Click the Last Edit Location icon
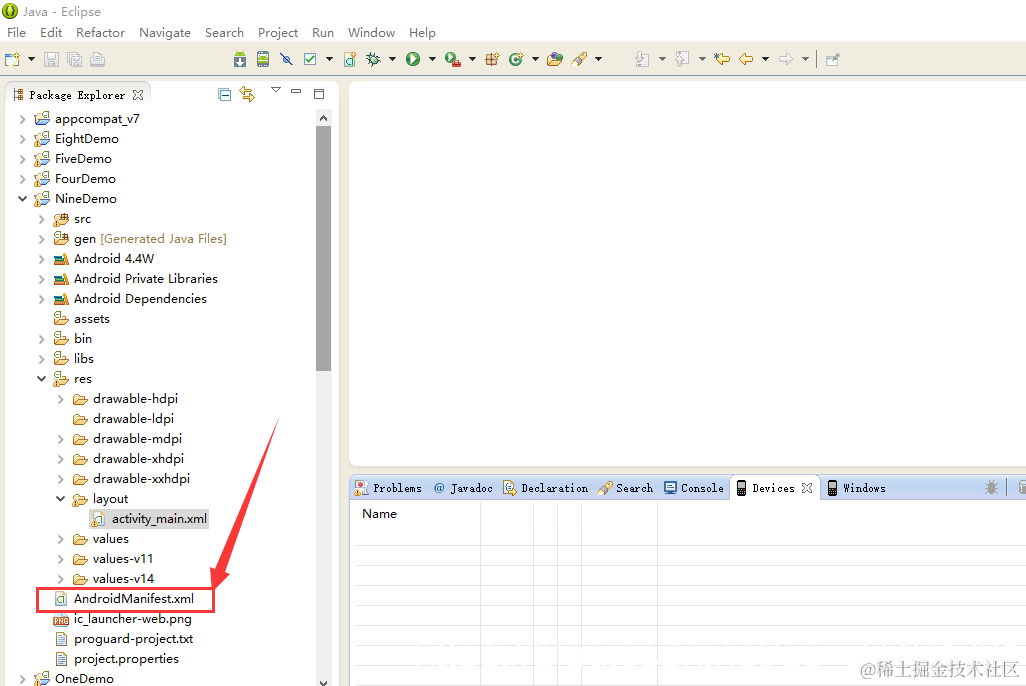This screenshot has width=1026, height=686. point(722,60)
